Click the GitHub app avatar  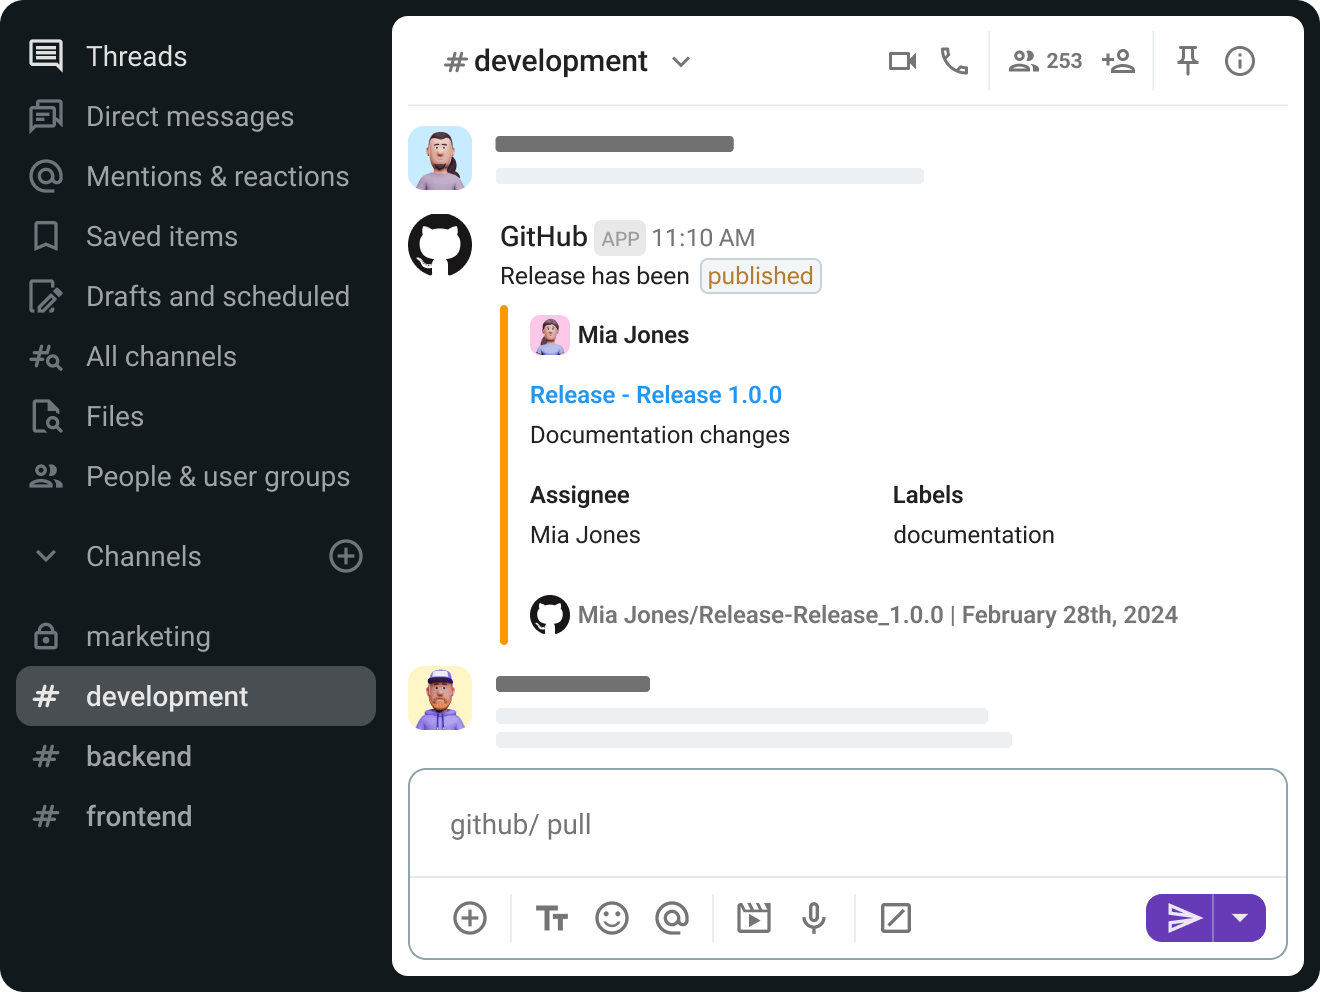[x=440, y=245]
